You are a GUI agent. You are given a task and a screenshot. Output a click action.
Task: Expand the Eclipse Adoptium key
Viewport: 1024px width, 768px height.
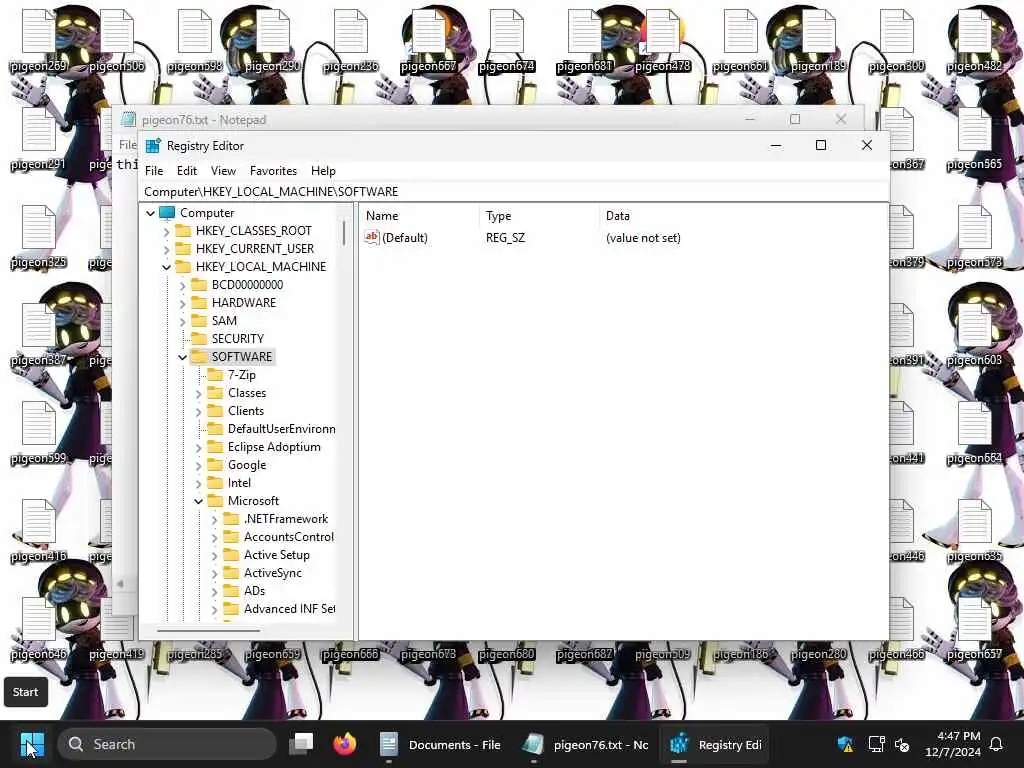pos(199,447)
